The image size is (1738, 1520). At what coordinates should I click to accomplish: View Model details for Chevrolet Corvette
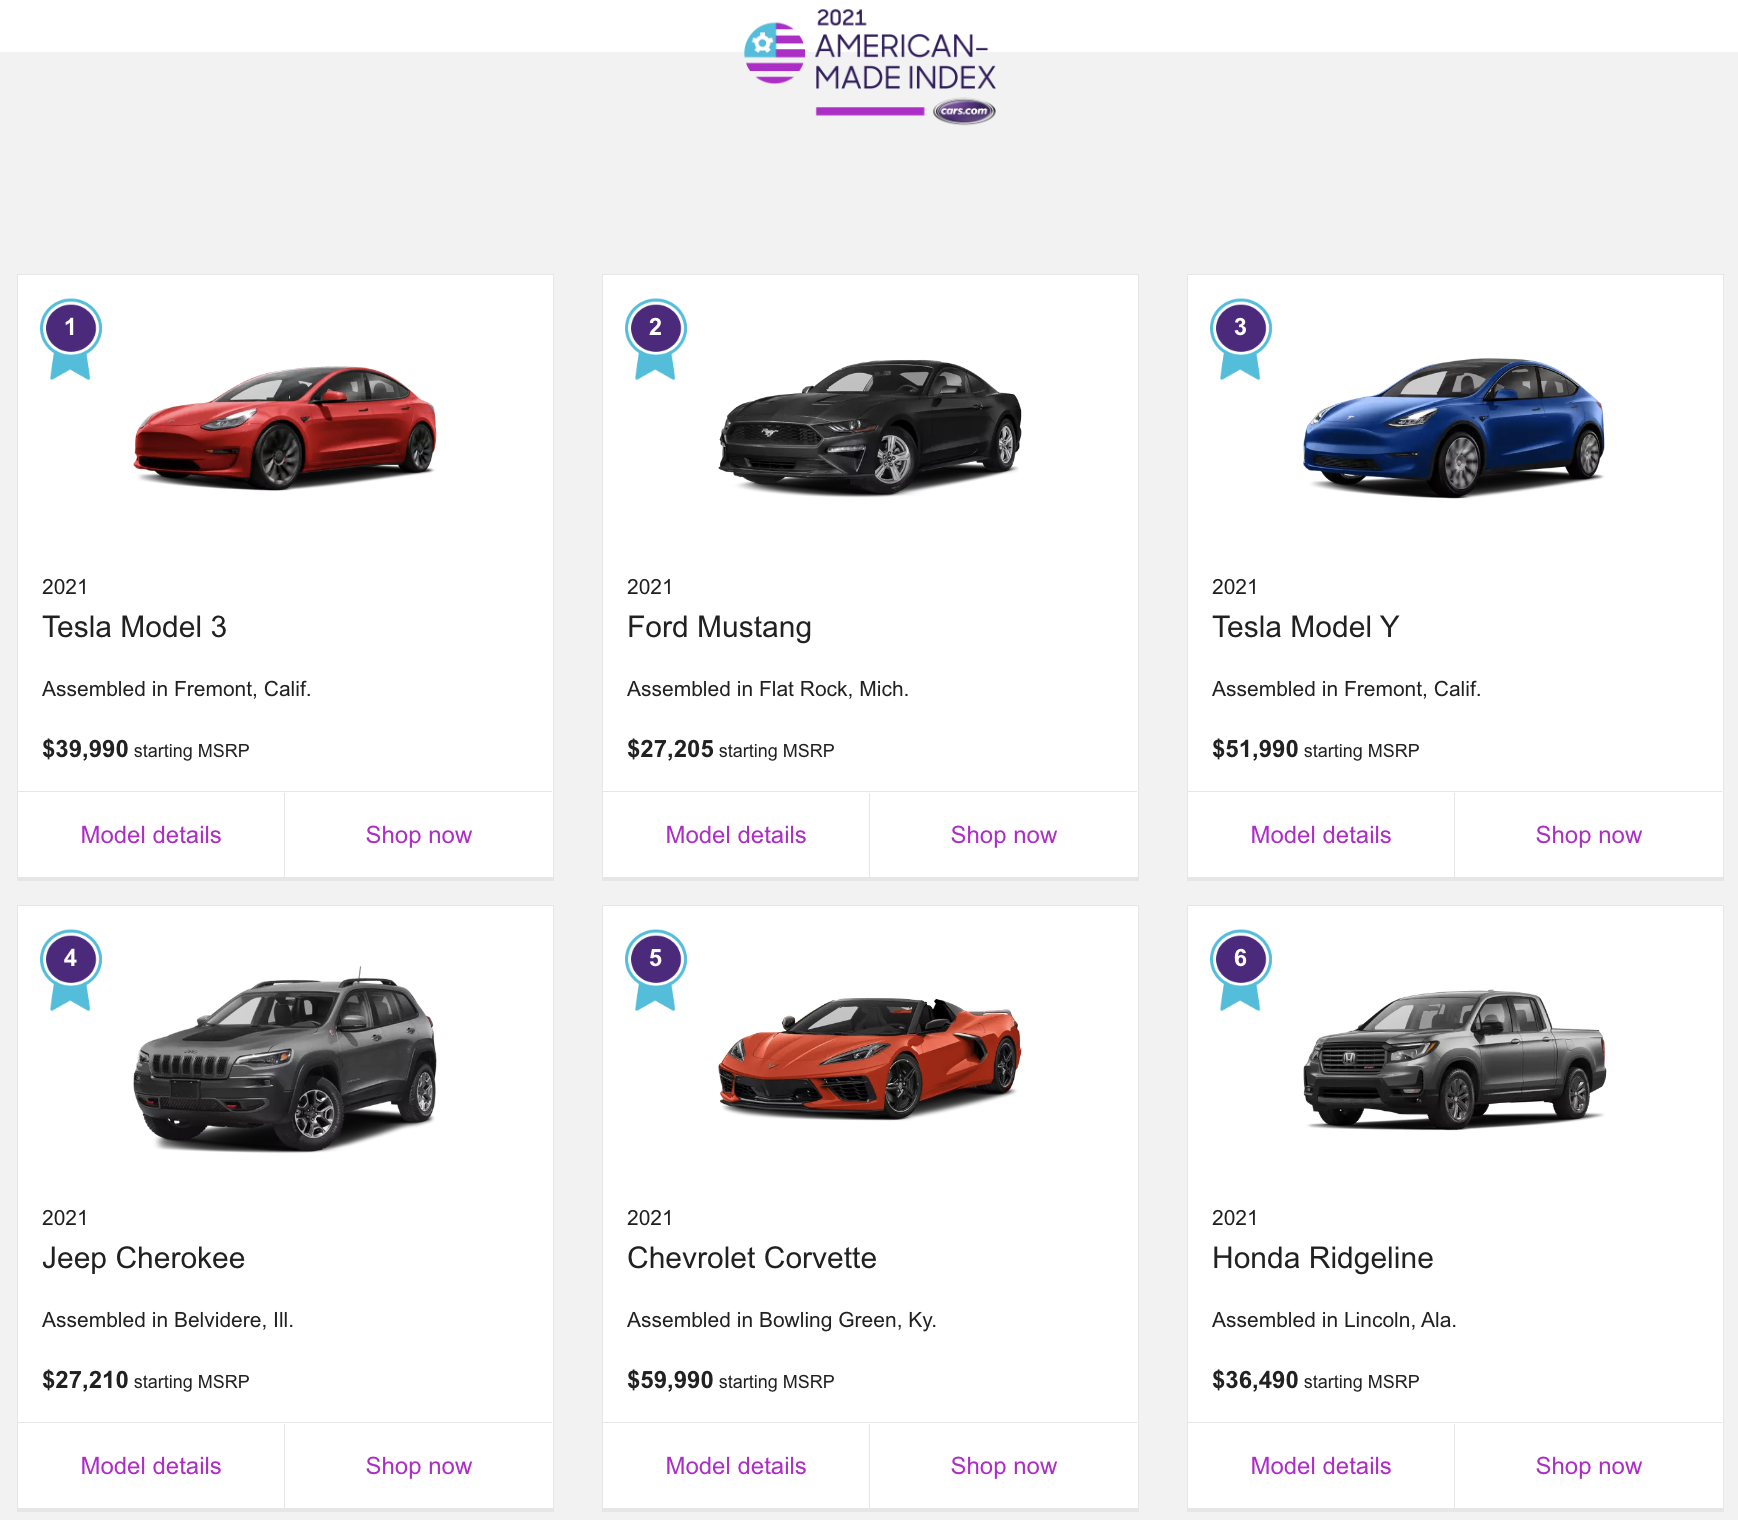pyautogui.click(x=736, y=1466)
